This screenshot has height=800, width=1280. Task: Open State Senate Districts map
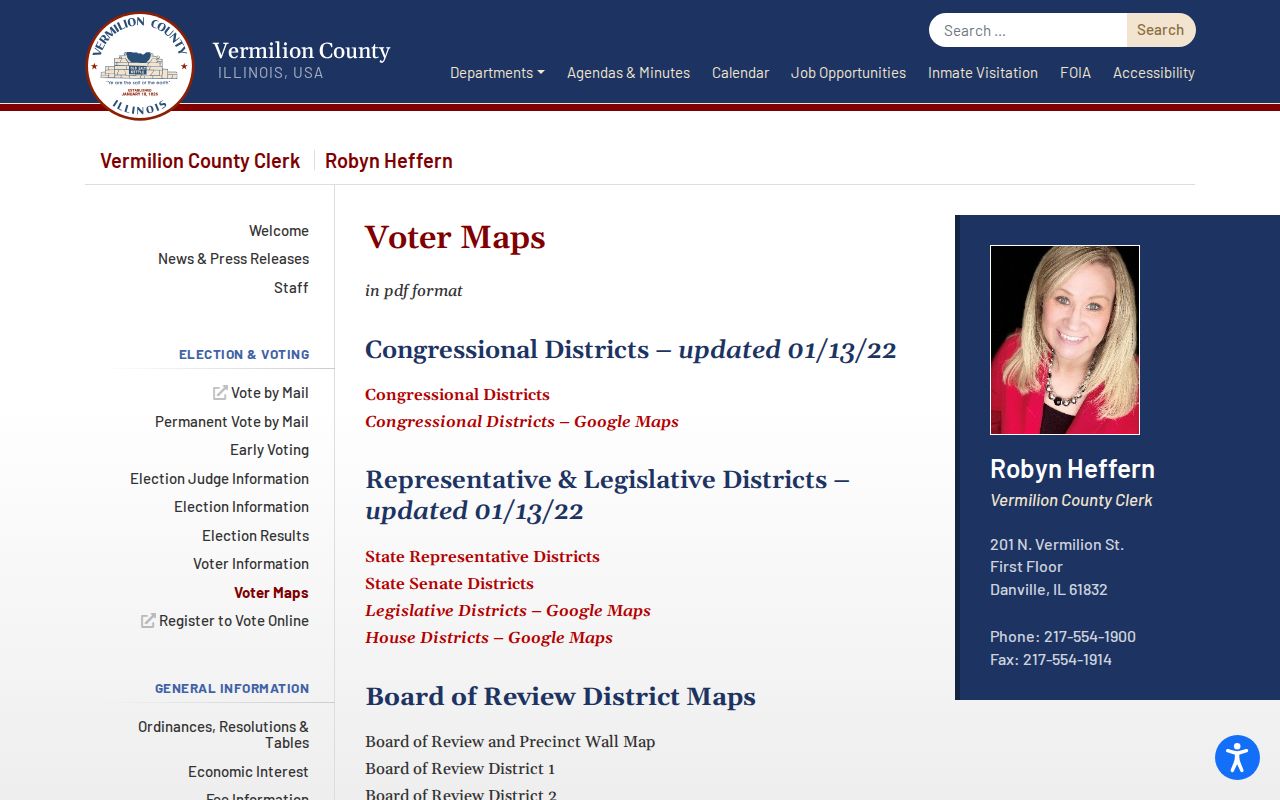click(449, 584)
